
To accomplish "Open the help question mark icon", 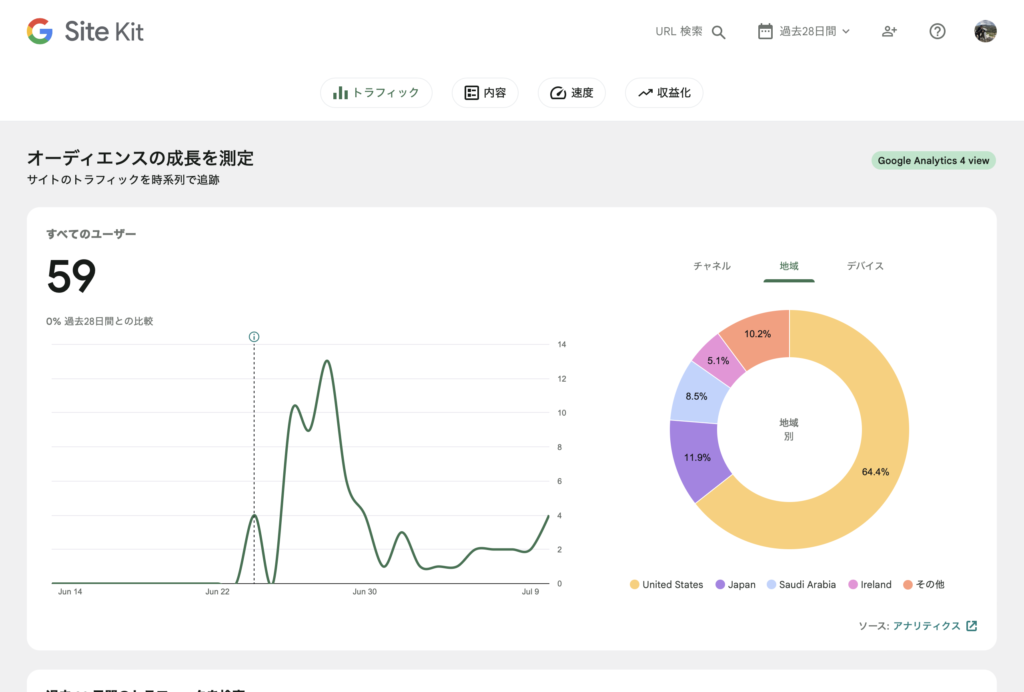I will pos(937,31).
